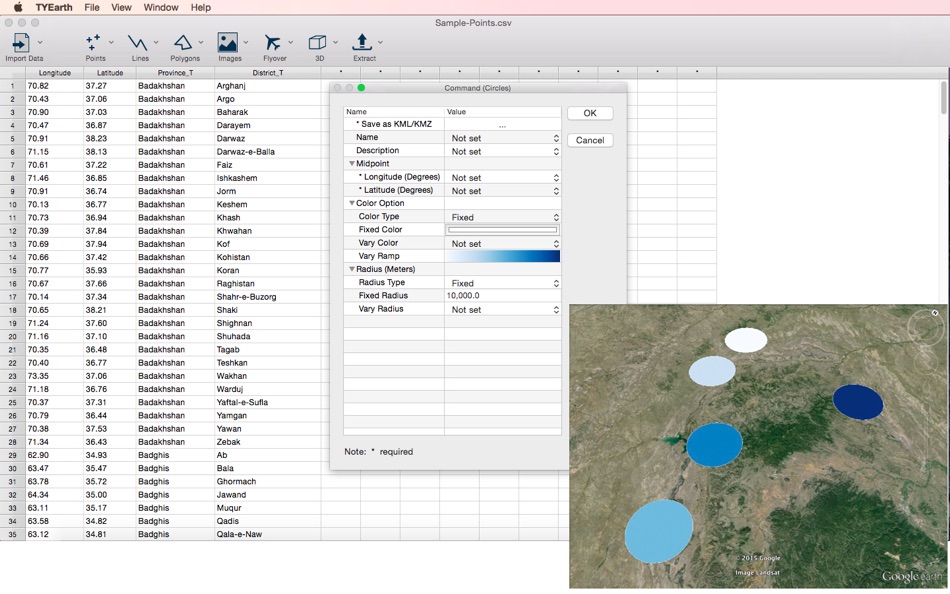Click the Fixed Color swatch
The image size is (950, 594).
(x=503, y=230)
